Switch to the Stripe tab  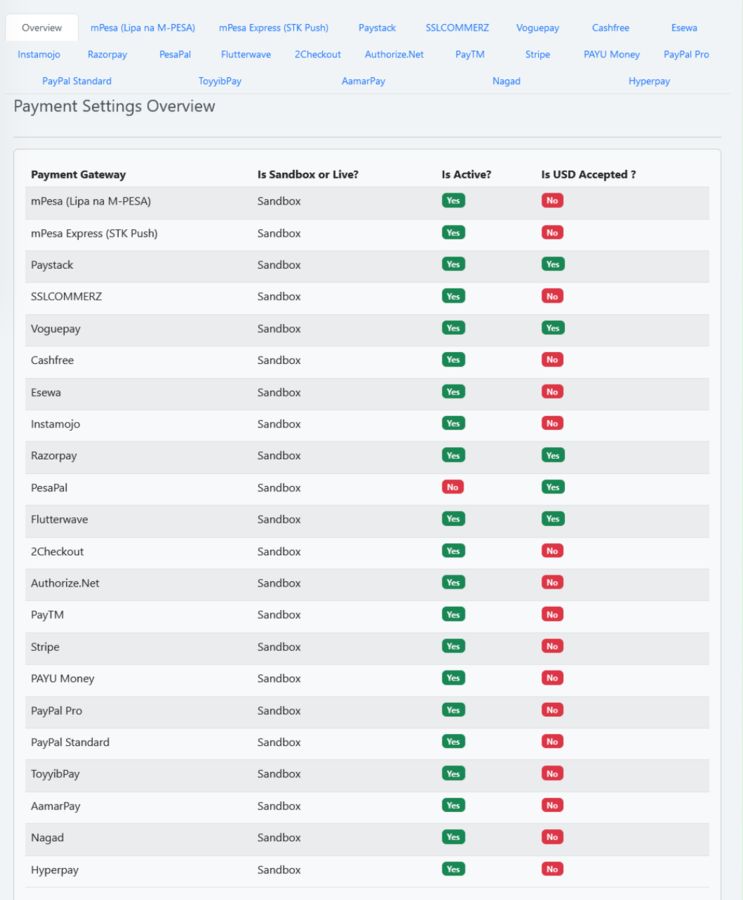538,54
